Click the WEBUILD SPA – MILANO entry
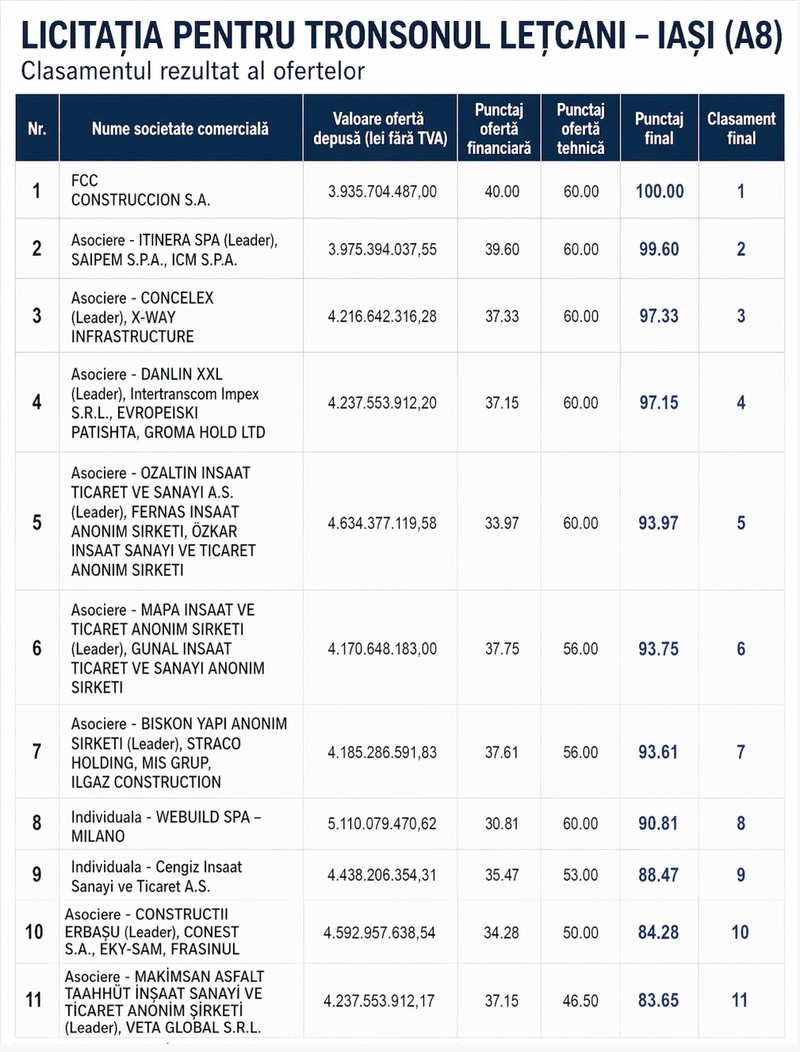Viewport: 800px width, 1052px height. point(166,826)
